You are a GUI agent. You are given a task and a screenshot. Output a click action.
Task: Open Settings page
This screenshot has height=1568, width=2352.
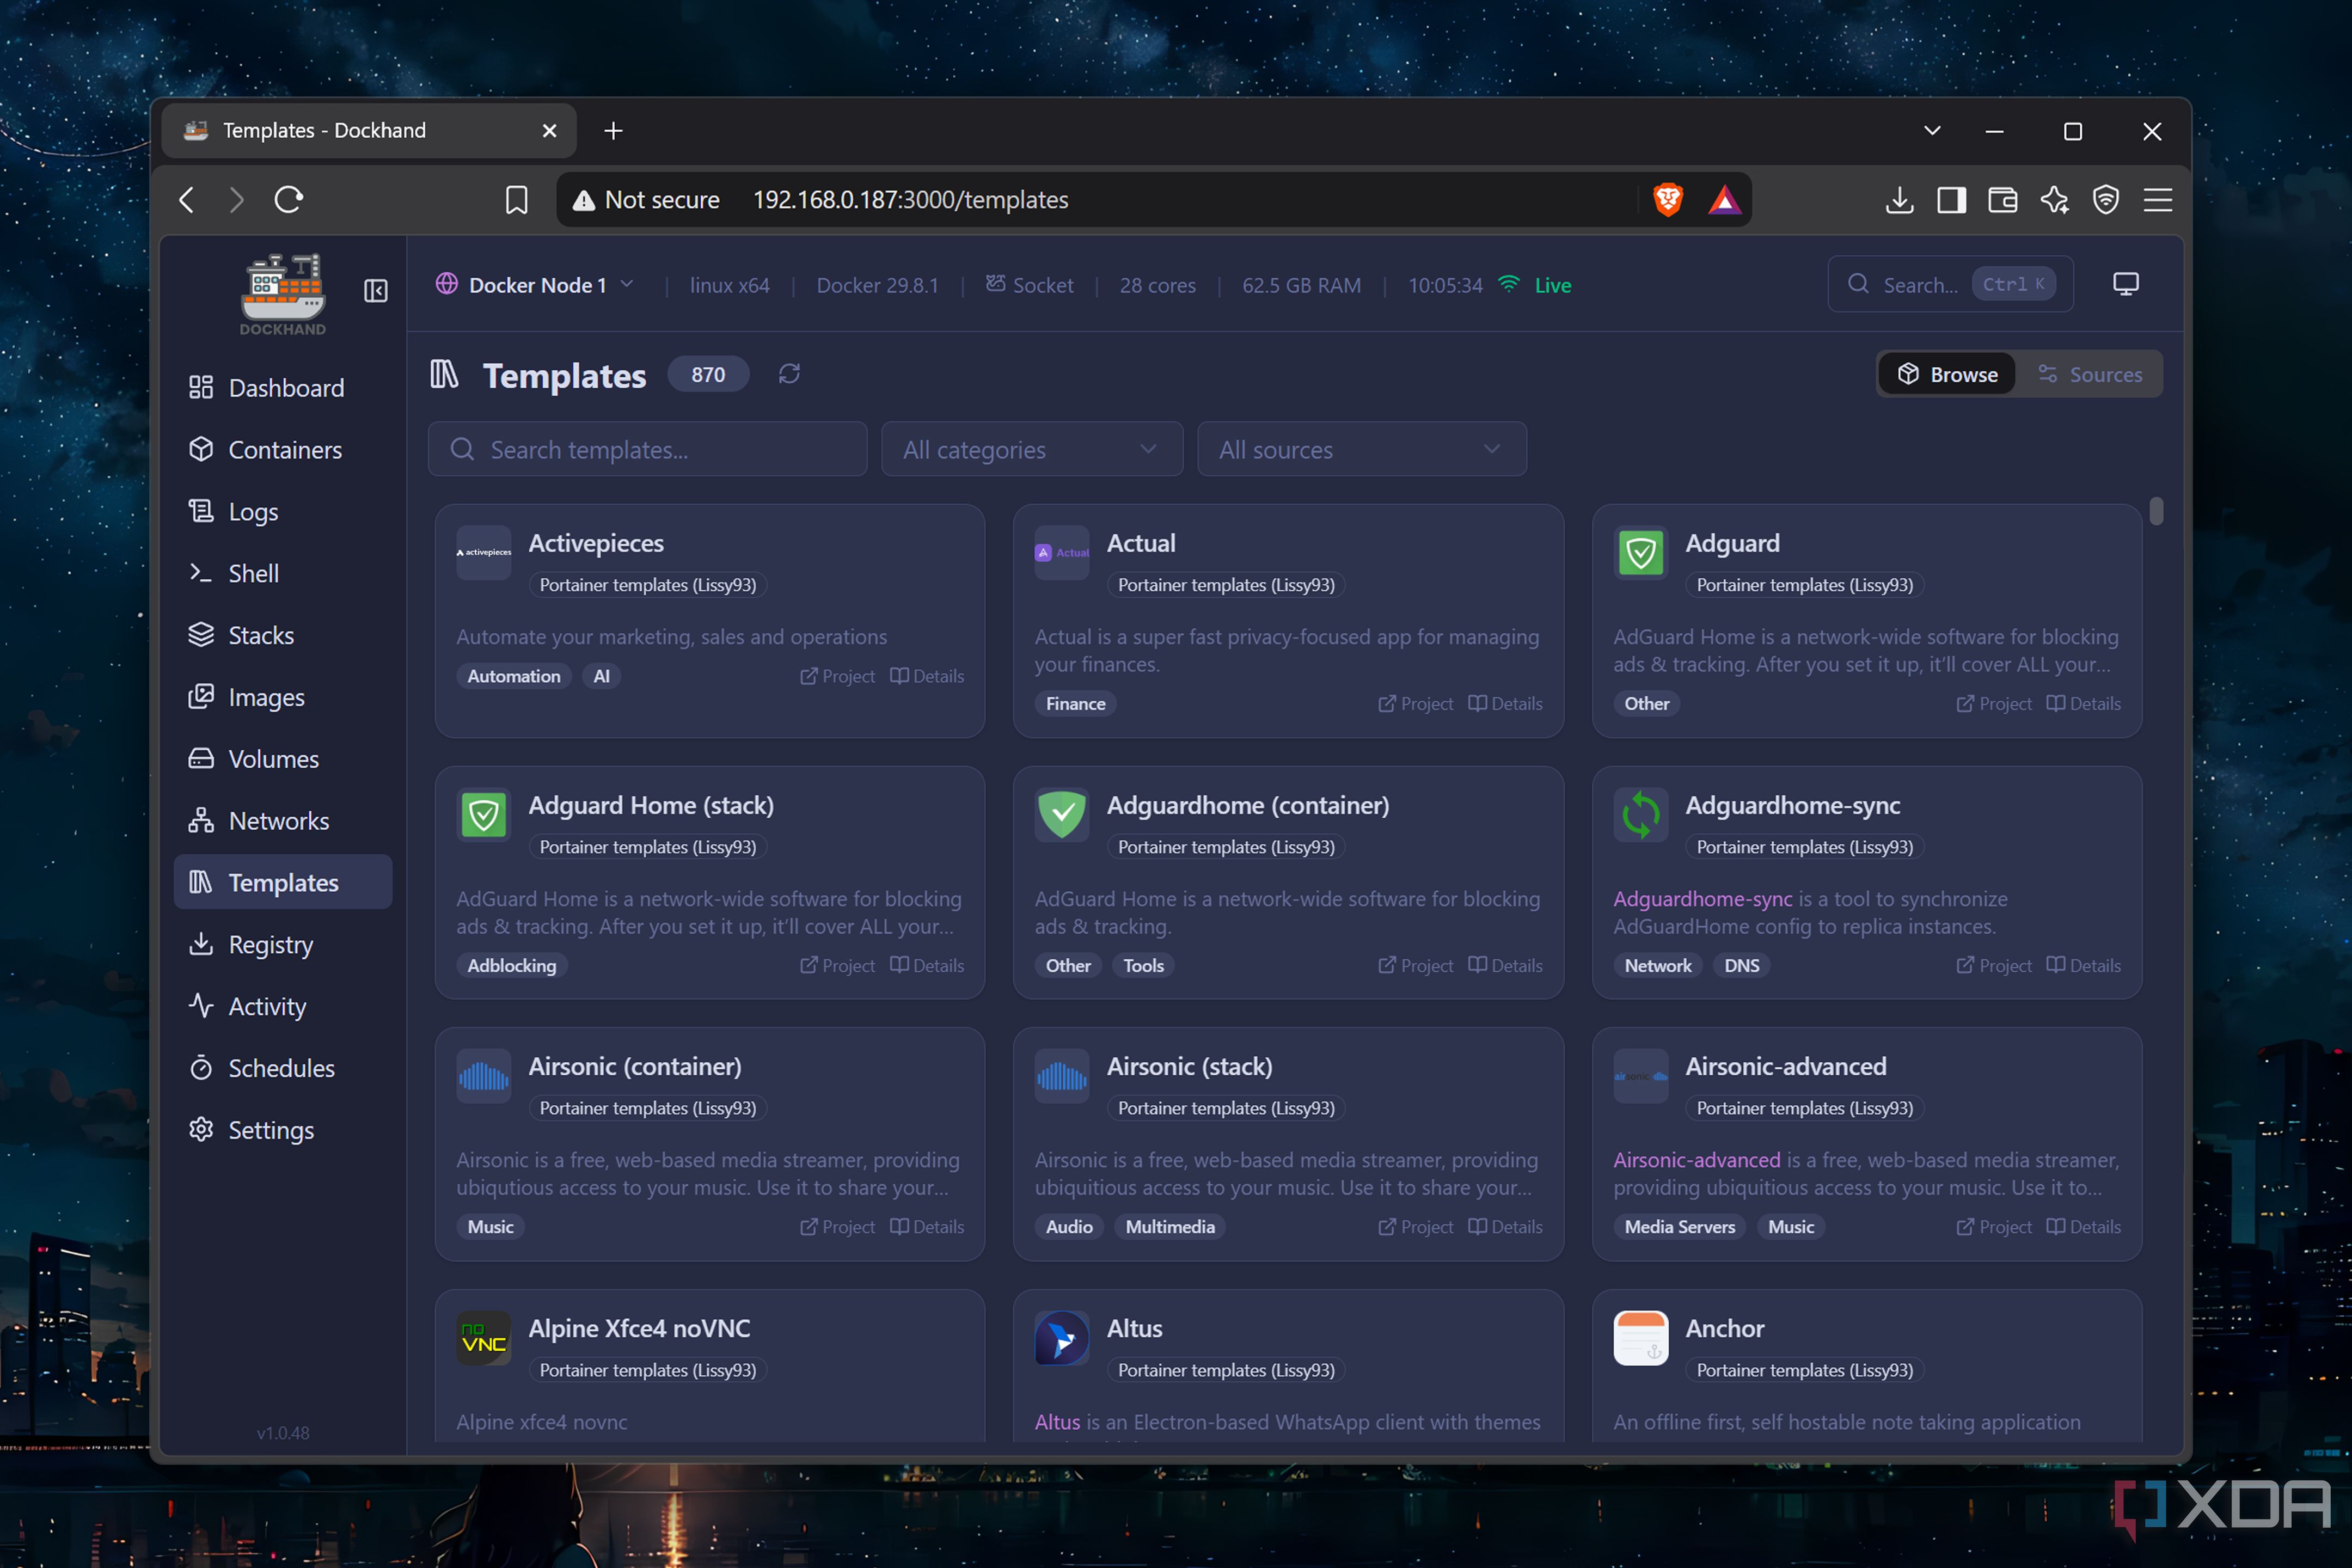click(x=283, y=1130)
